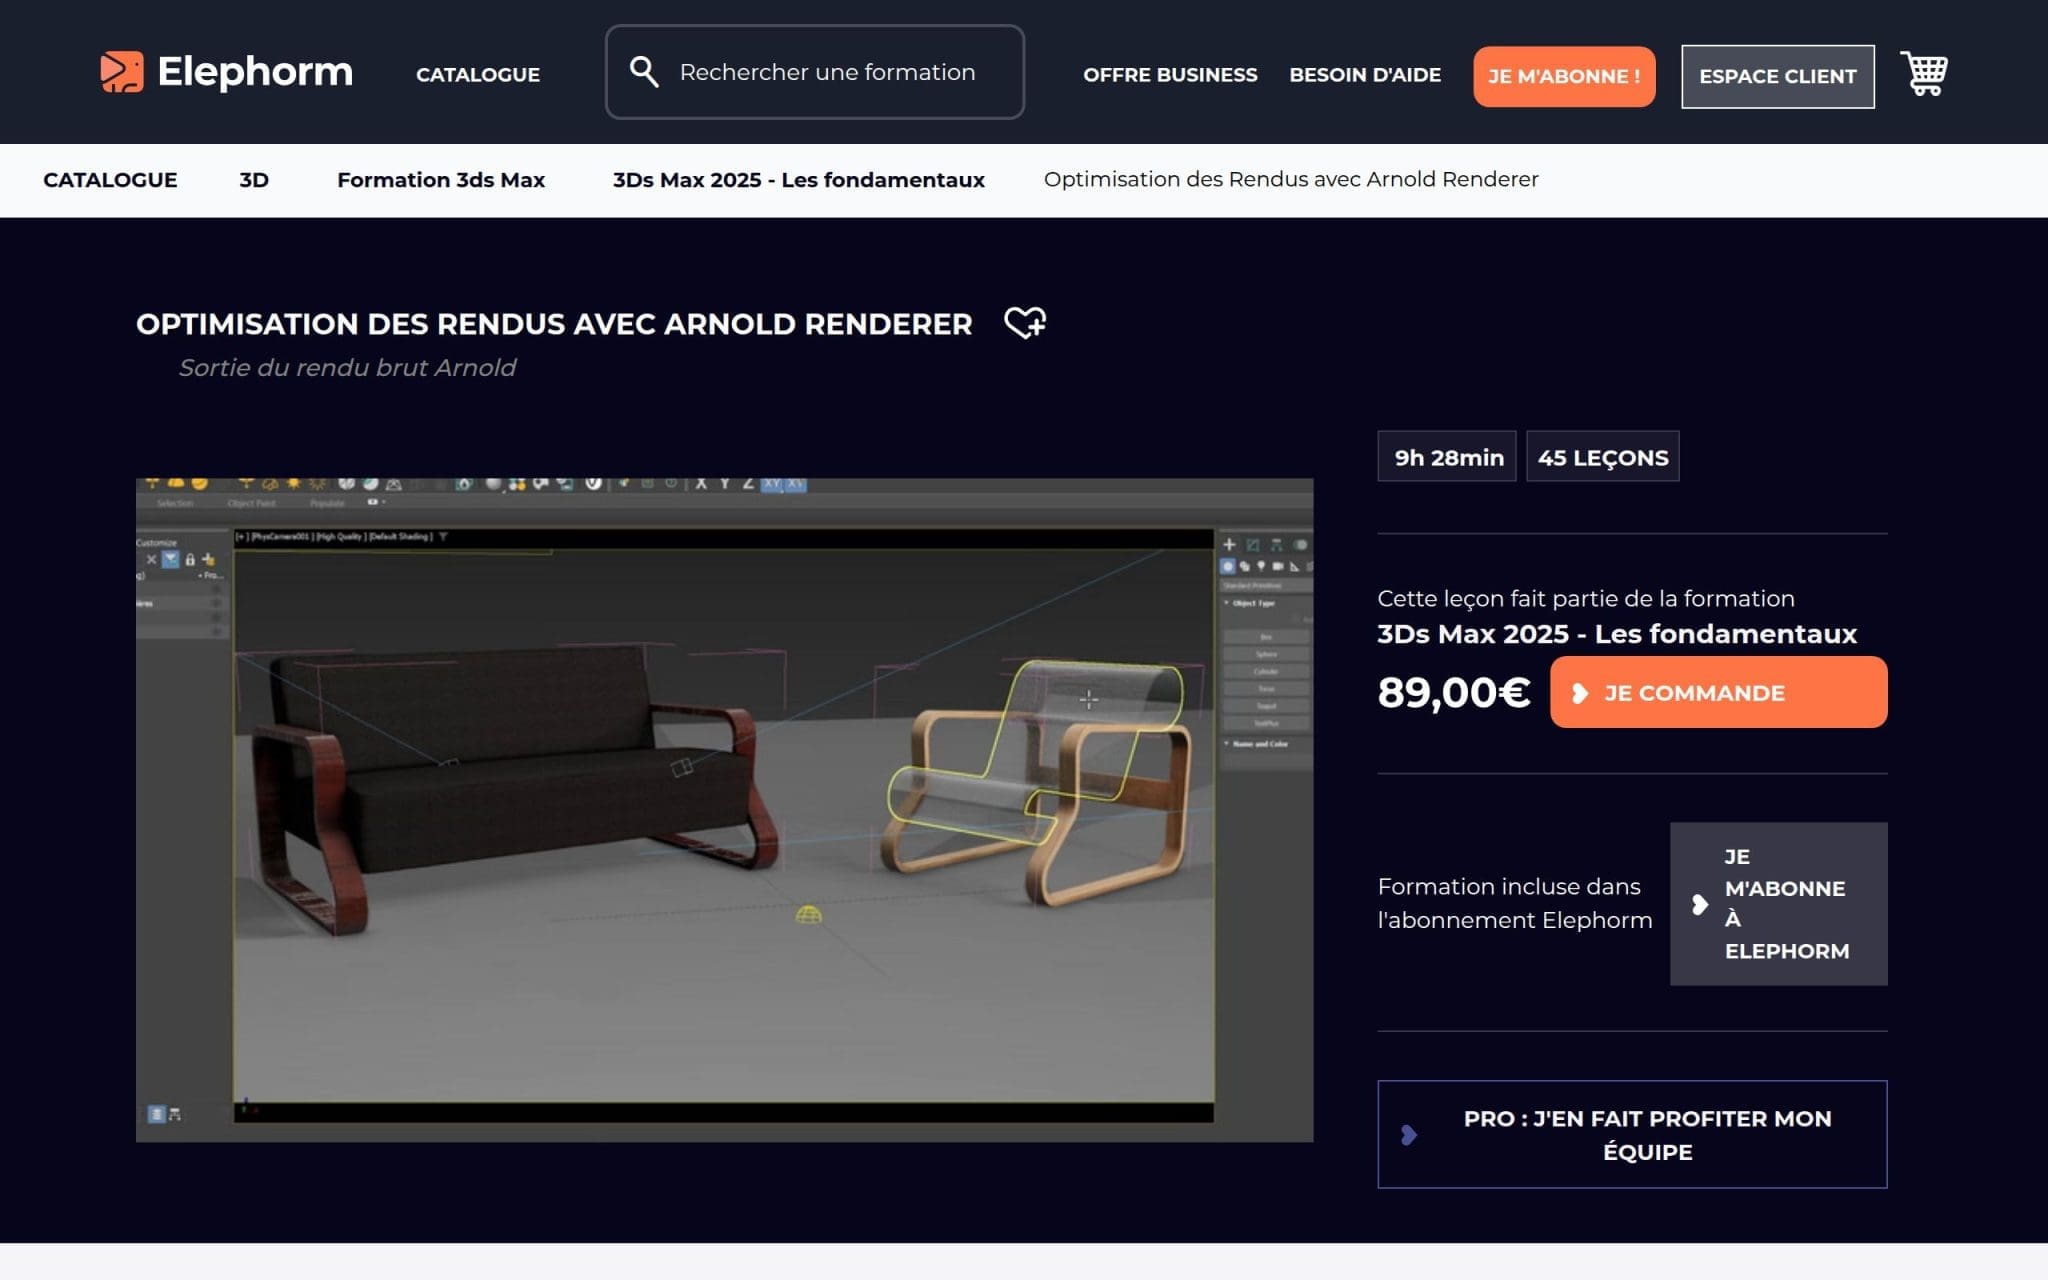Open the CATALOGUE menu in the header
The image size is (2048, 1280).
pyautogui.click(x=478, y=75)
